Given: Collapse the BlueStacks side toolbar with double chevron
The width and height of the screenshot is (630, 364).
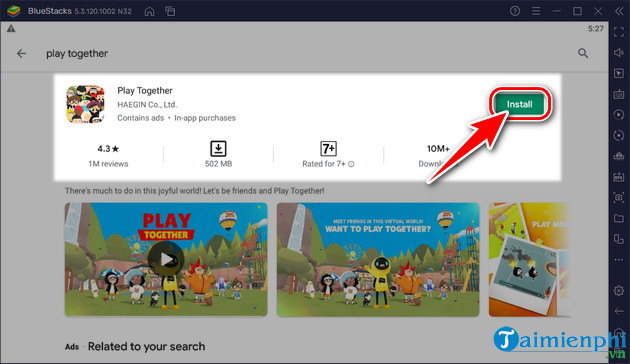Looking at the screenshot, I should point(619,11).
